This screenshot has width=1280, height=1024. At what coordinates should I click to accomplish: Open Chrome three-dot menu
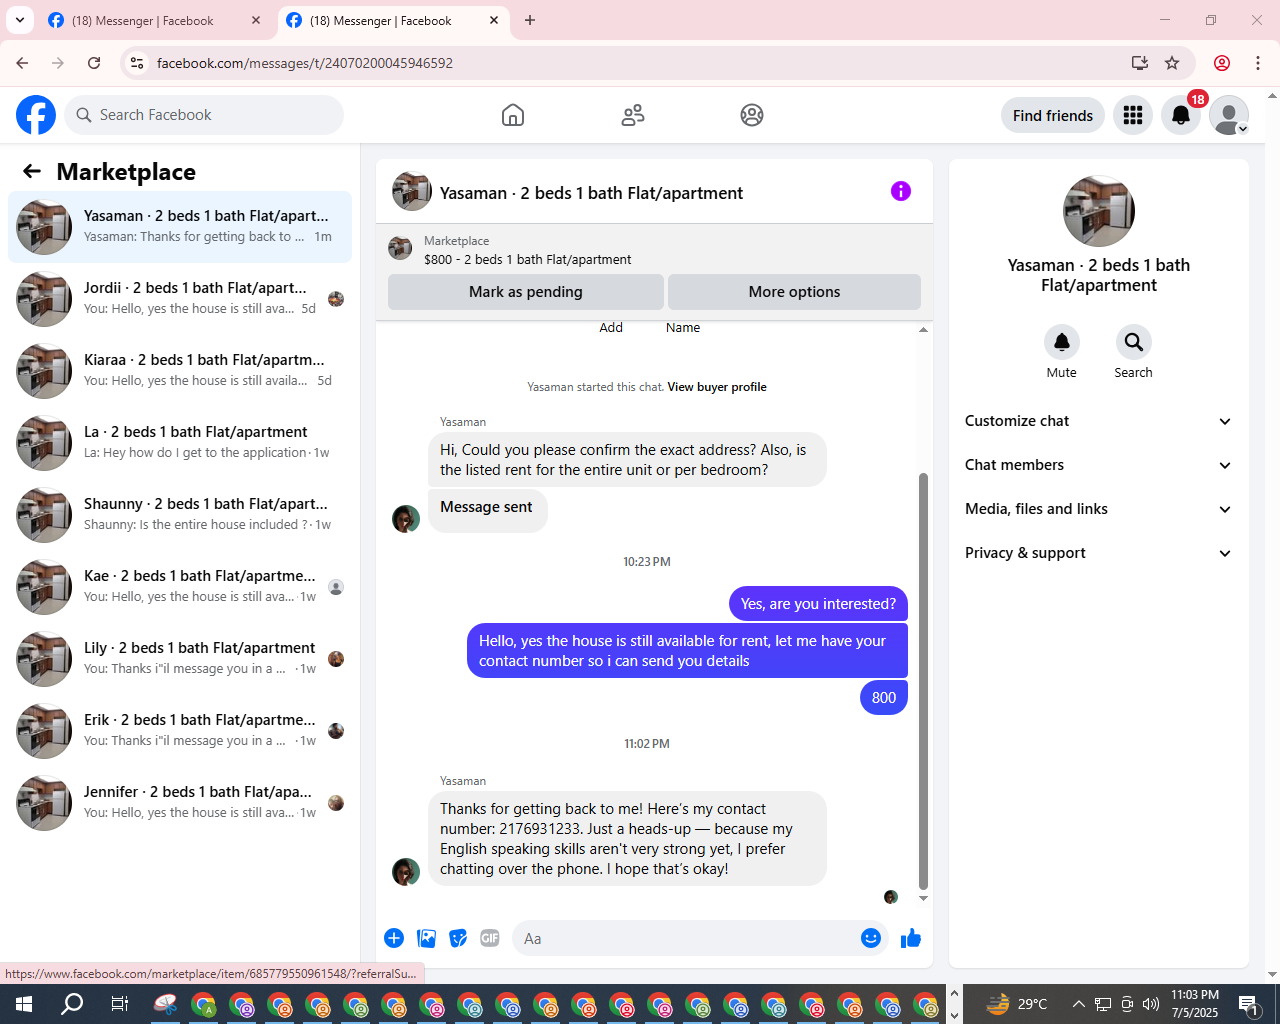(1258, 63)
